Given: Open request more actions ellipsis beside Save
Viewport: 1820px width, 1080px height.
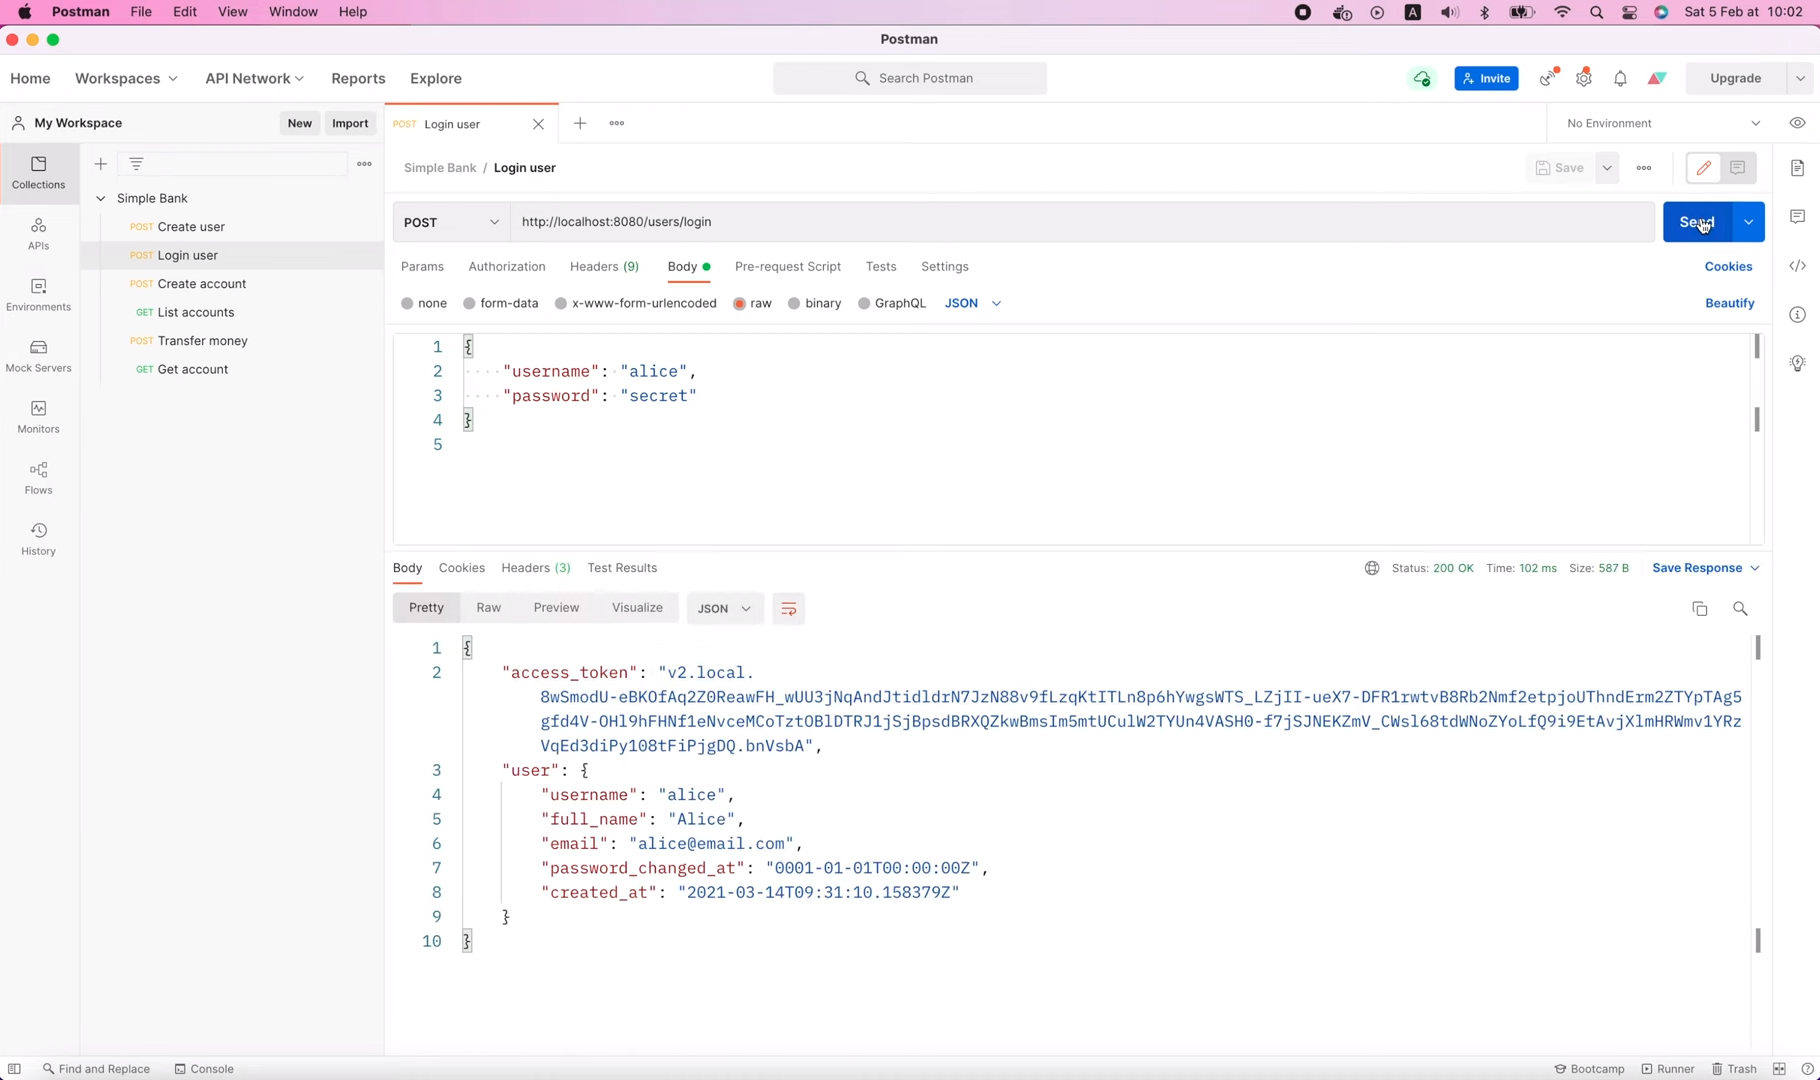Looking at the screenshot, I should 1644,168.
